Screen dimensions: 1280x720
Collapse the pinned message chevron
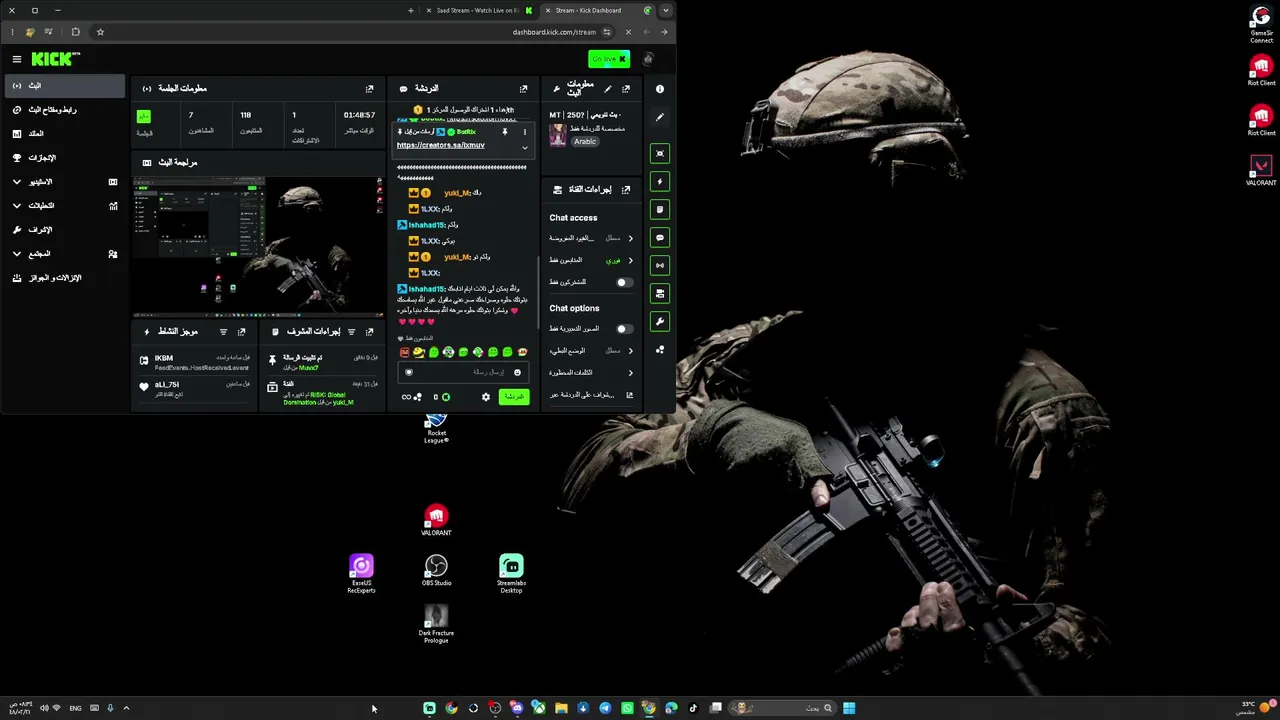pyautogui.click(x=524, y=148)
